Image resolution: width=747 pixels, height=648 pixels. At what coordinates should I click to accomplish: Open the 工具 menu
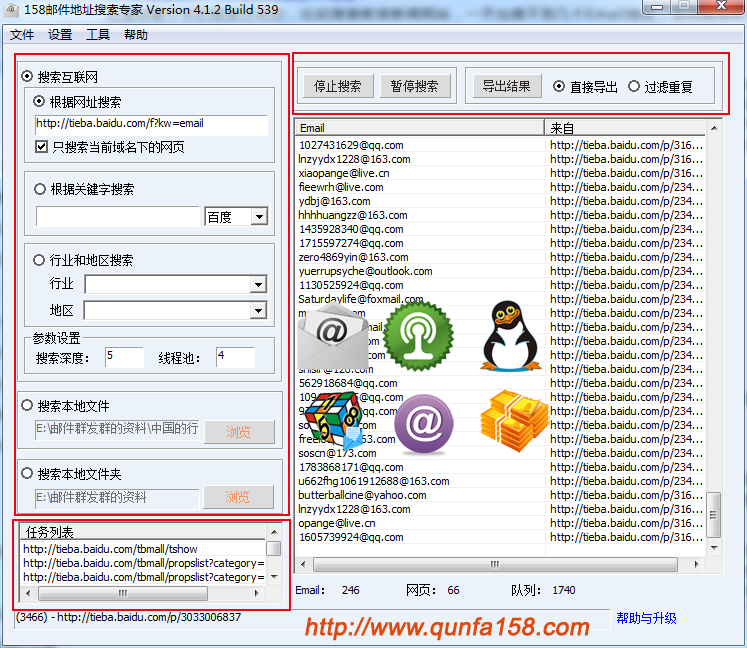(x=98, y=35)
